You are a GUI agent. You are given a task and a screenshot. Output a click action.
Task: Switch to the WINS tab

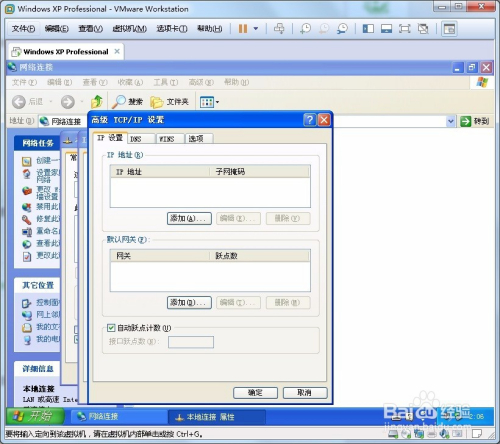click(x=170, y=139)
